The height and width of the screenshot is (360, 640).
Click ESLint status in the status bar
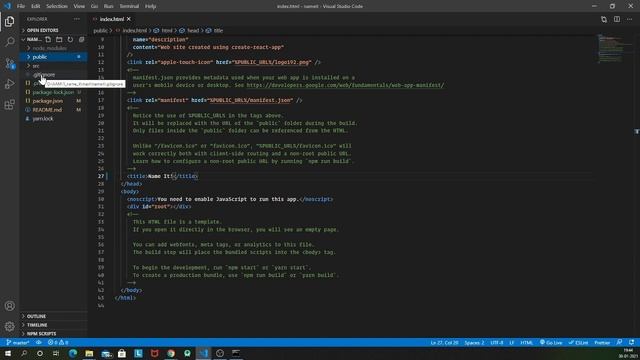tap(578, 342)
